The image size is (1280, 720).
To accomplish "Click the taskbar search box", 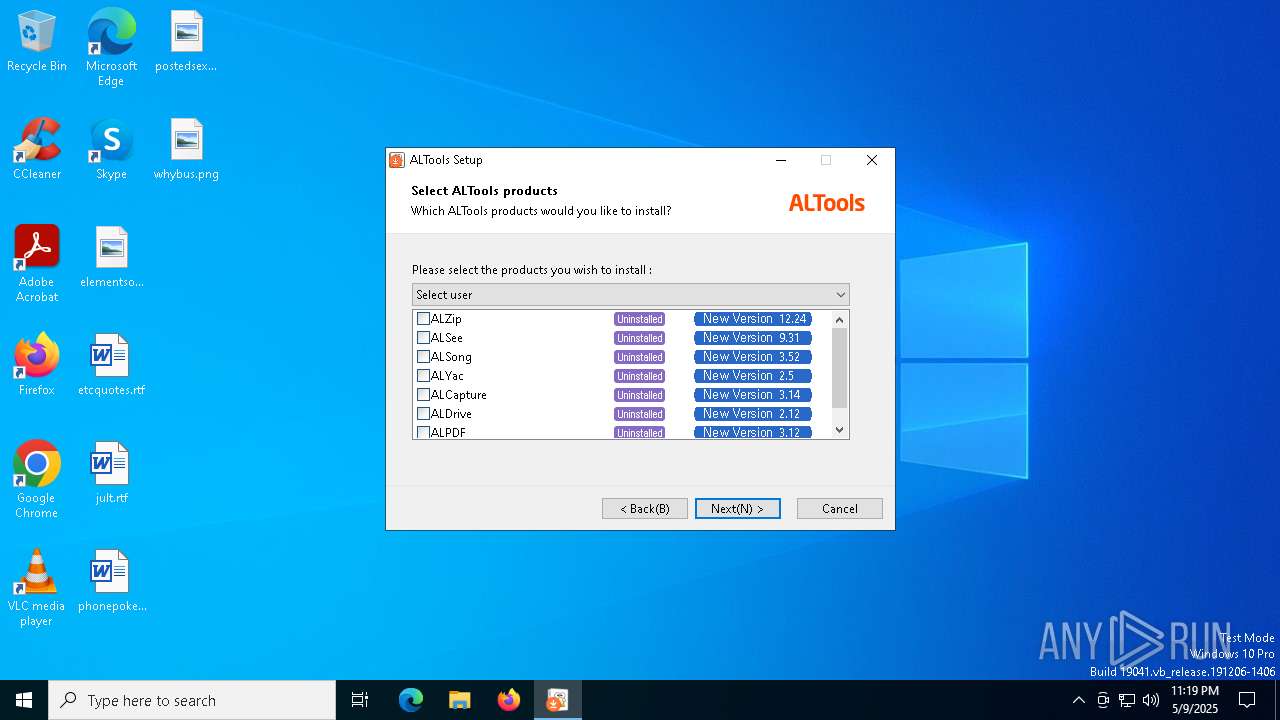I will click(192, 700).
